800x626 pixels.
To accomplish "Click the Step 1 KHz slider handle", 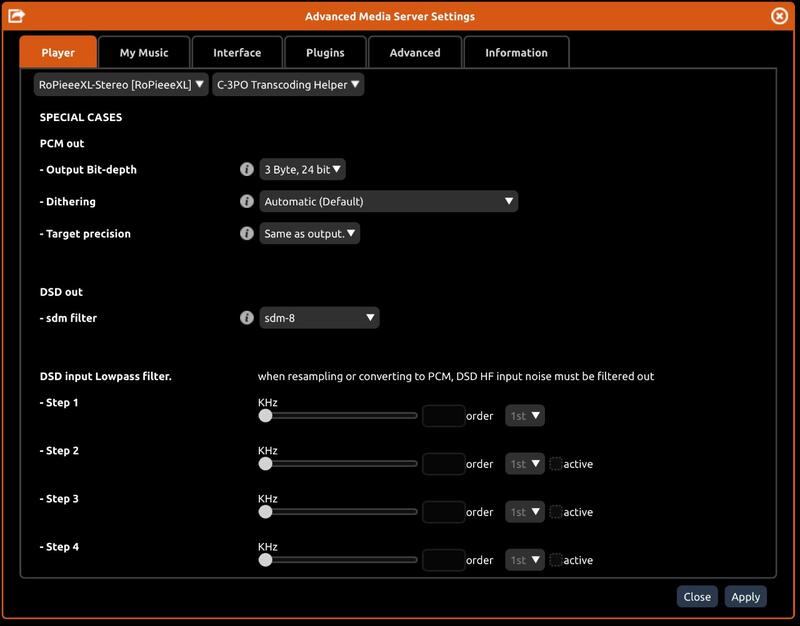I will [265, 415].
